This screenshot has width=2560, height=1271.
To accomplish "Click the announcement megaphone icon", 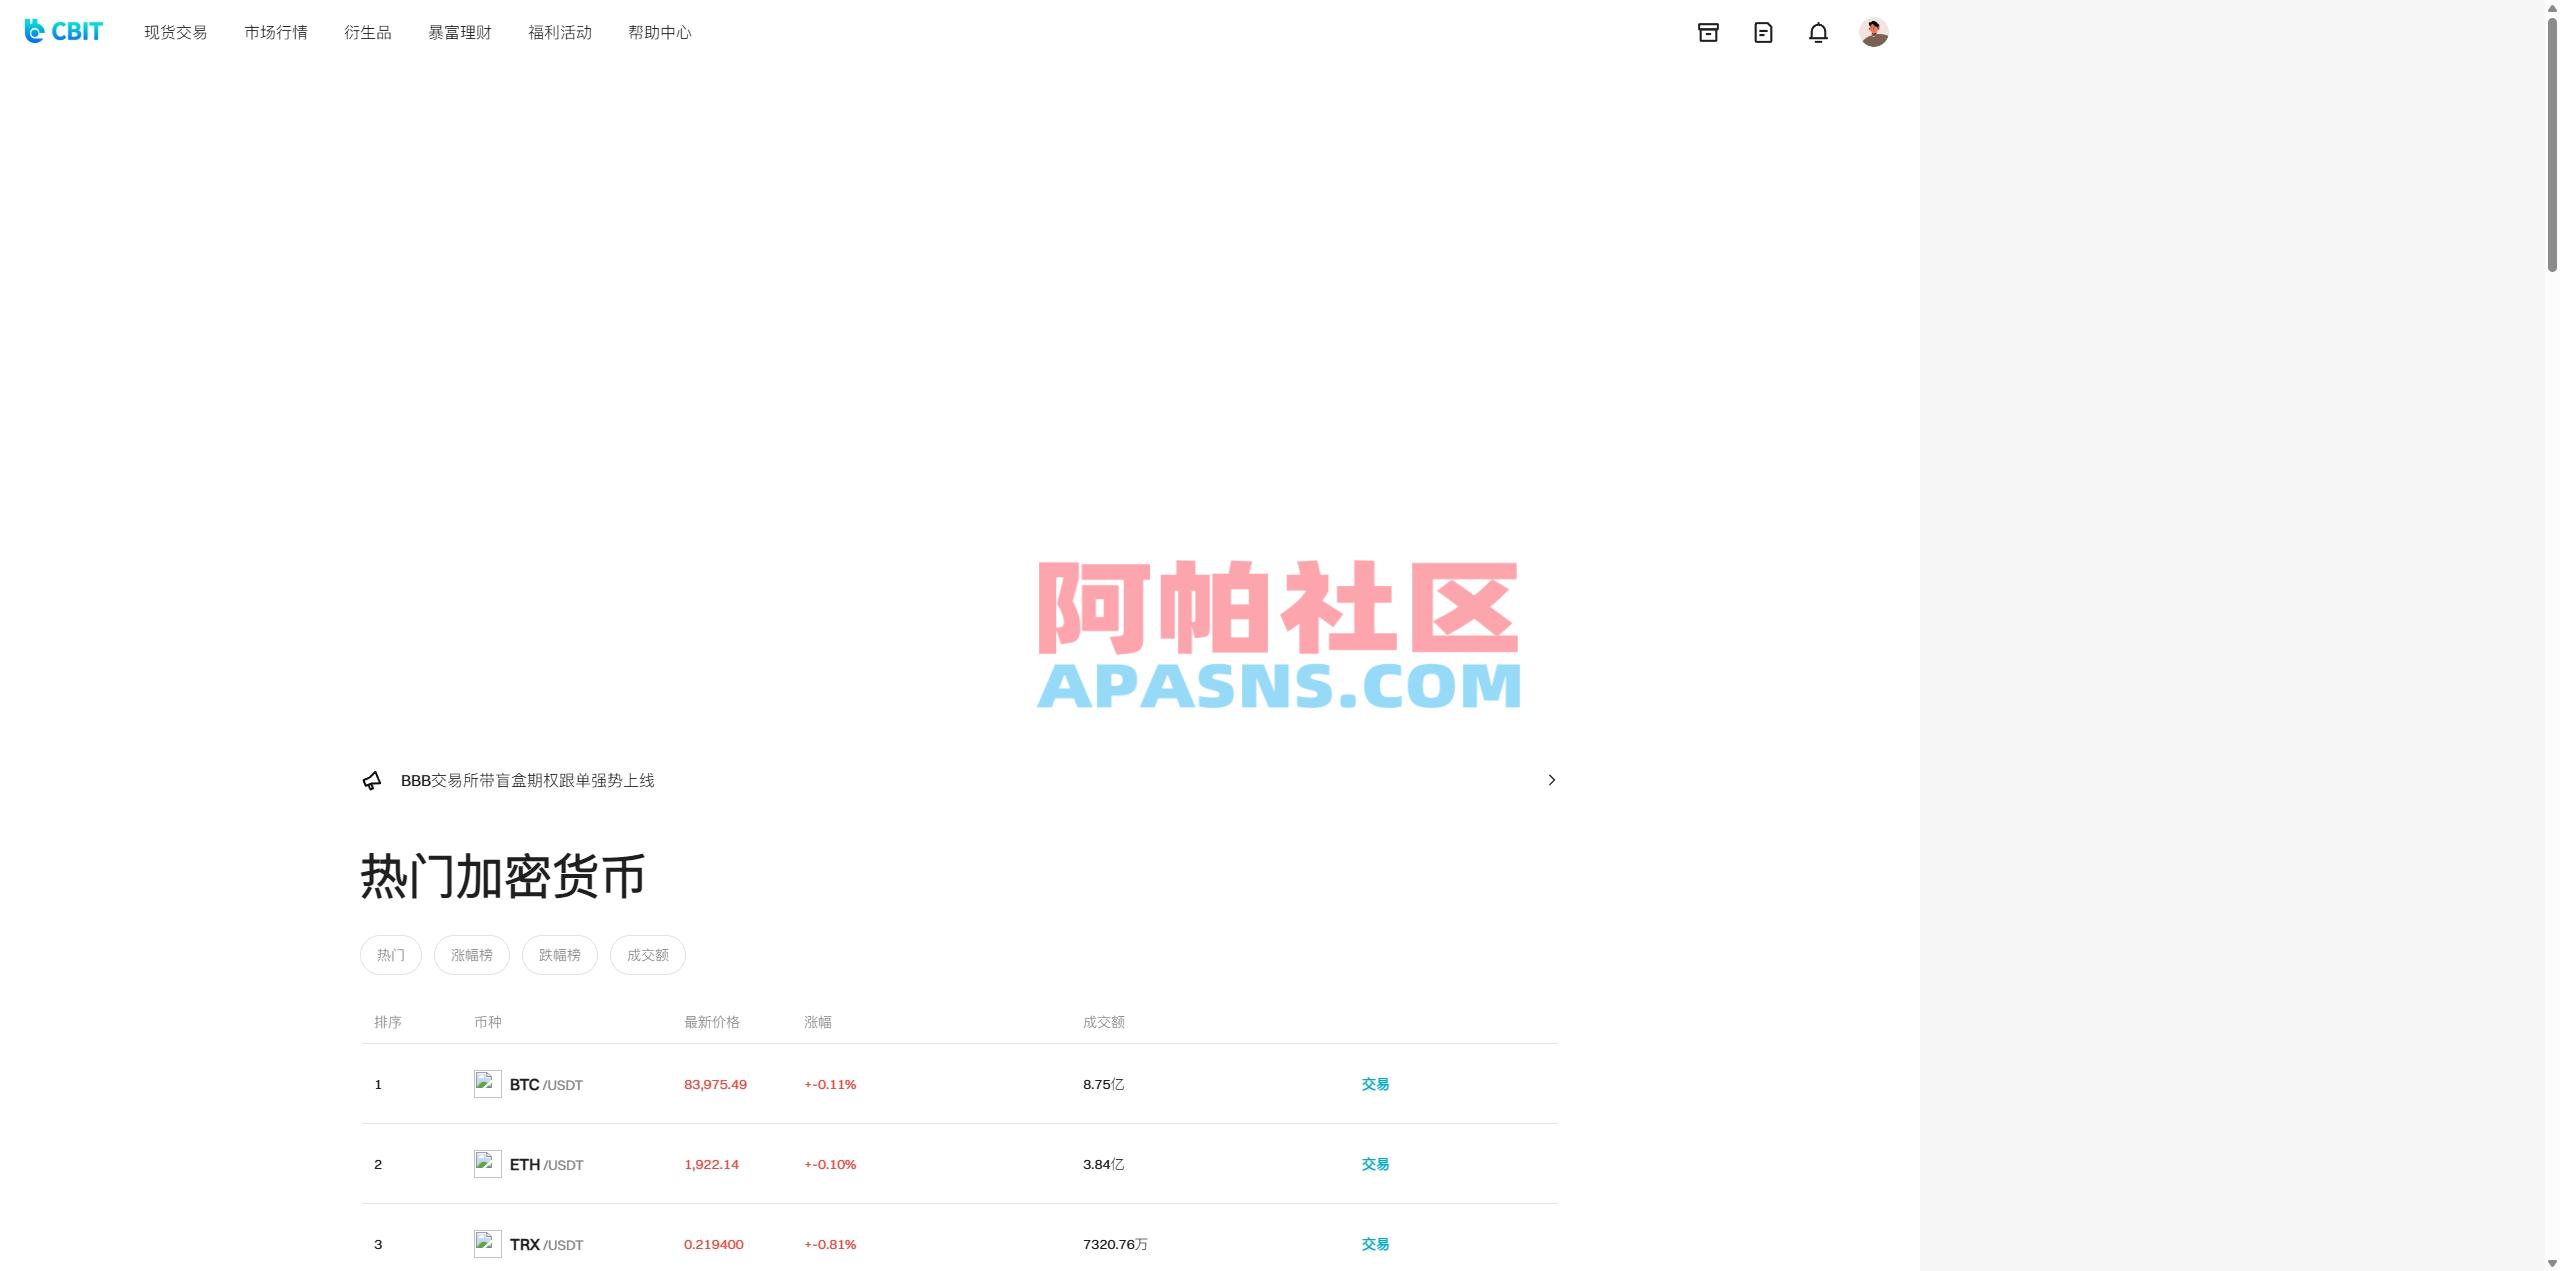I will tap(372, 780).
